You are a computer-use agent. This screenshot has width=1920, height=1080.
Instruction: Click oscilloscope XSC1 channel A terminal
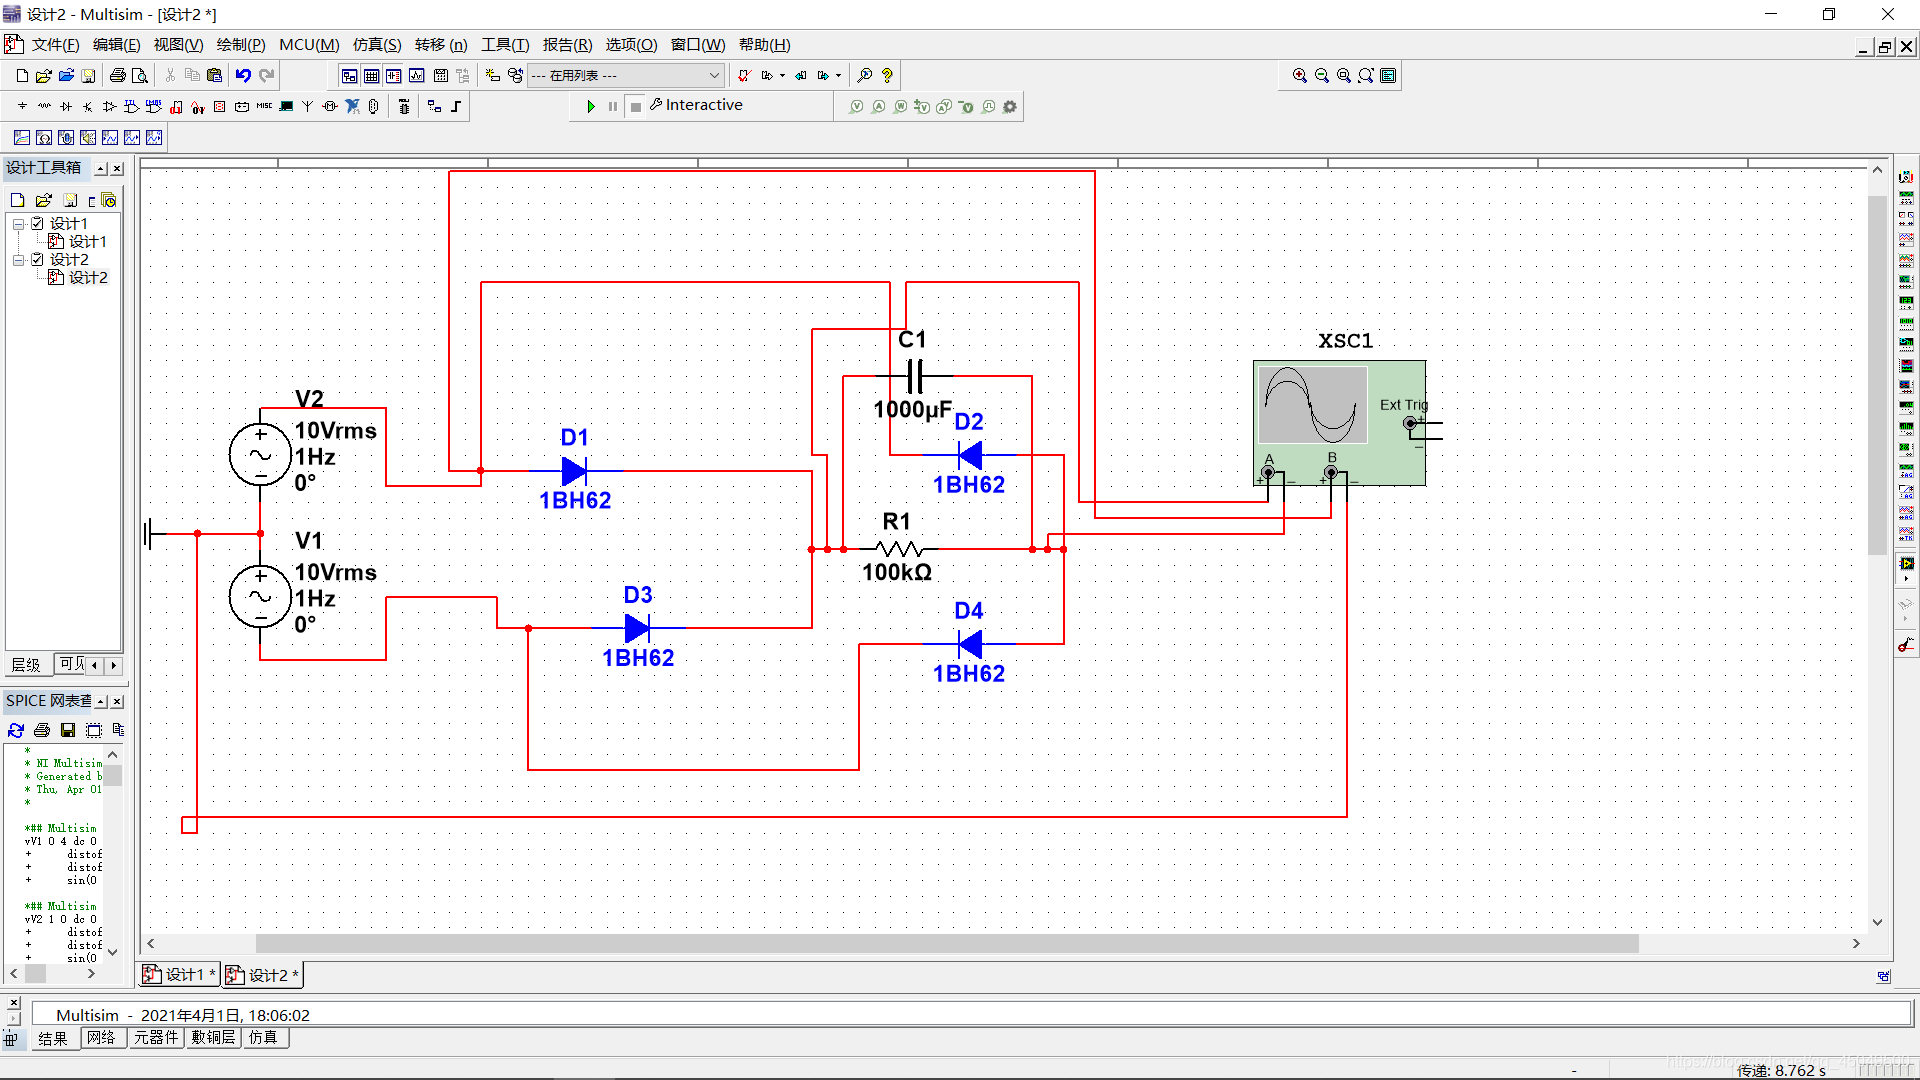pyautogui.click(x=1268, y=472)
